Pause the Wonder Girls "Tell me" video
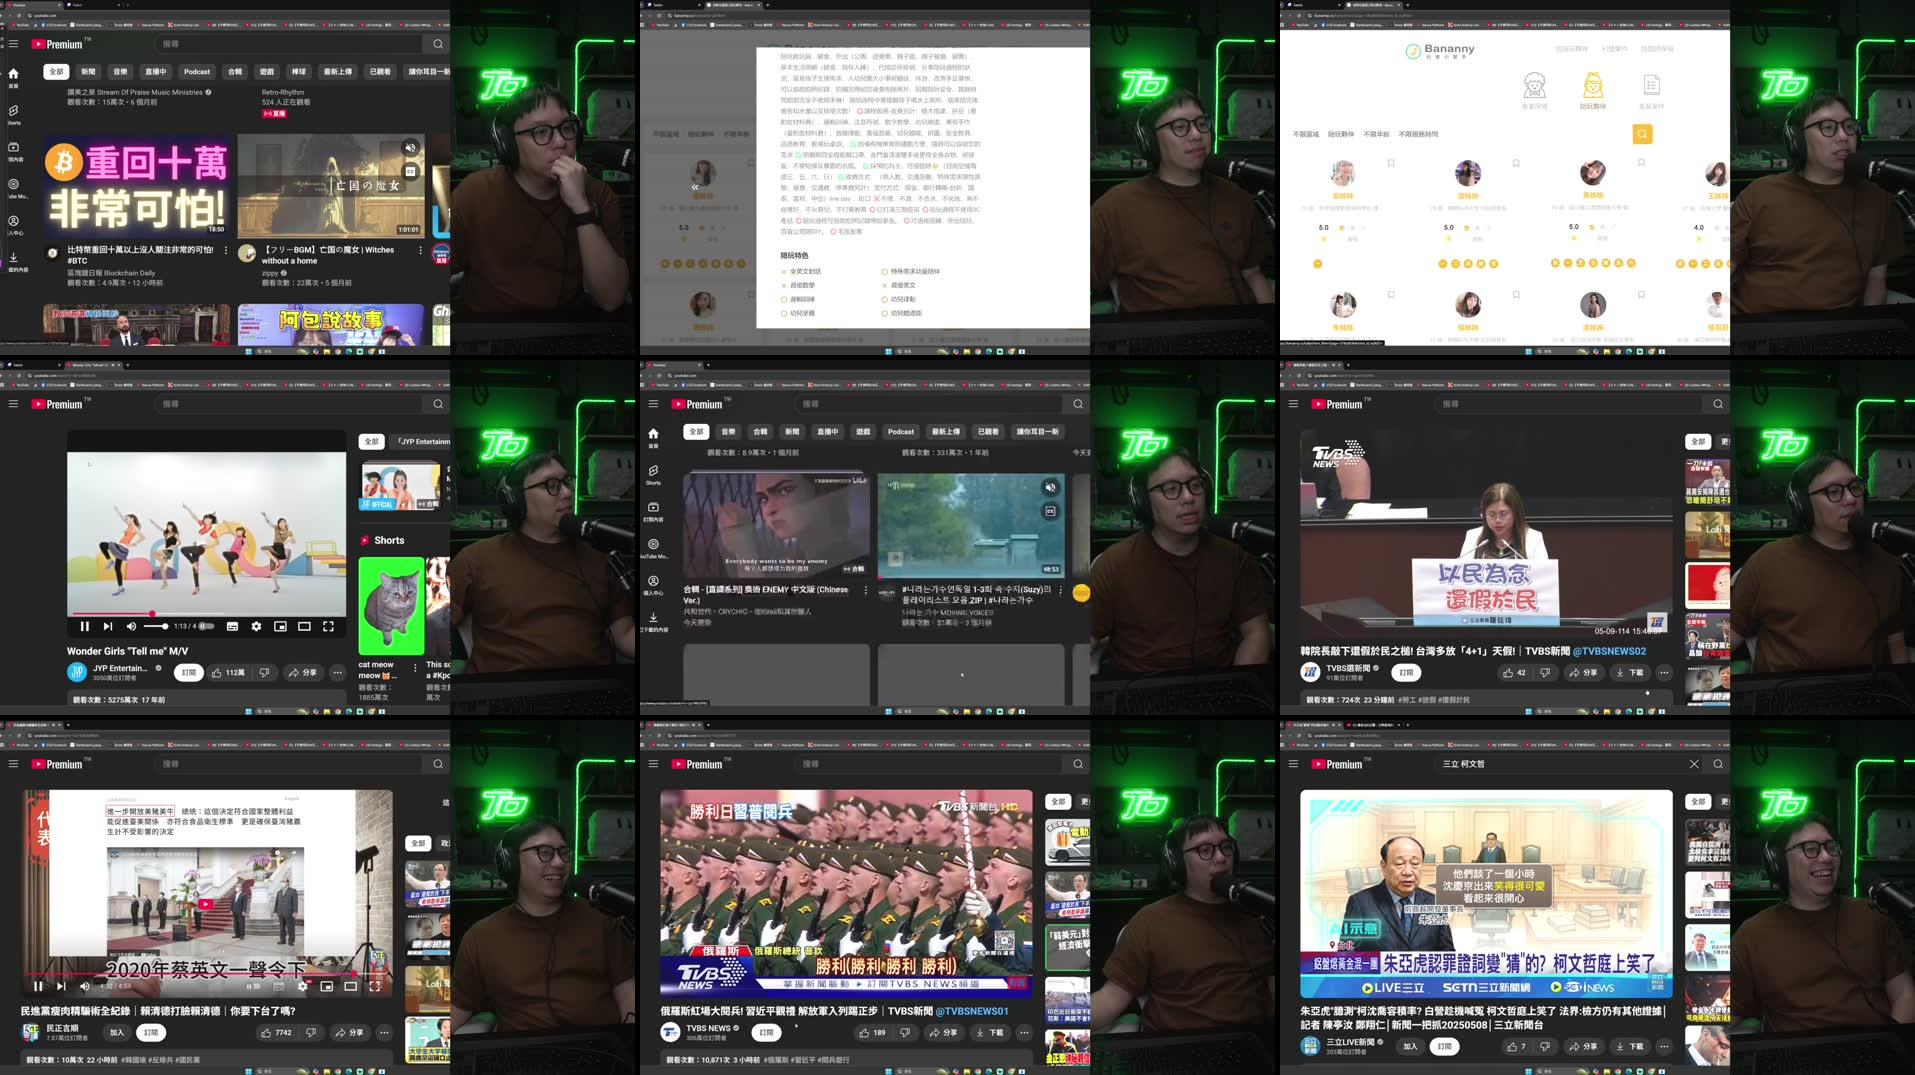 84,626
